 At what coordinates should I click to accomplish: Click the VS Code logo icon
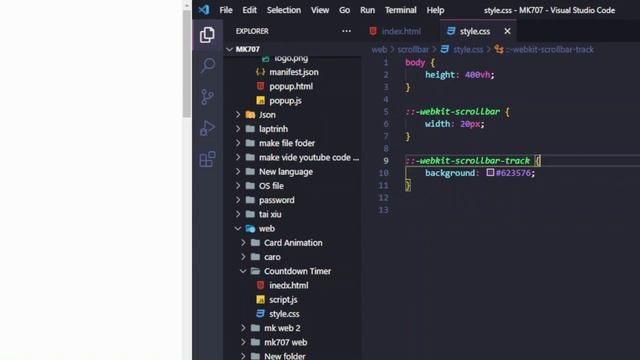point(204,9)
